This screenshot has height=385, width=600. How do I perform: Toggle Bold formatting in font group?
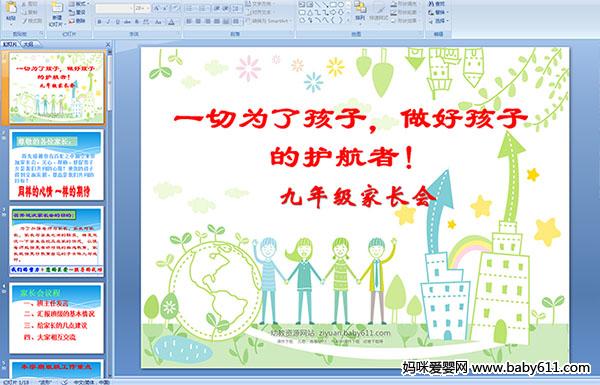click(99, 22)
